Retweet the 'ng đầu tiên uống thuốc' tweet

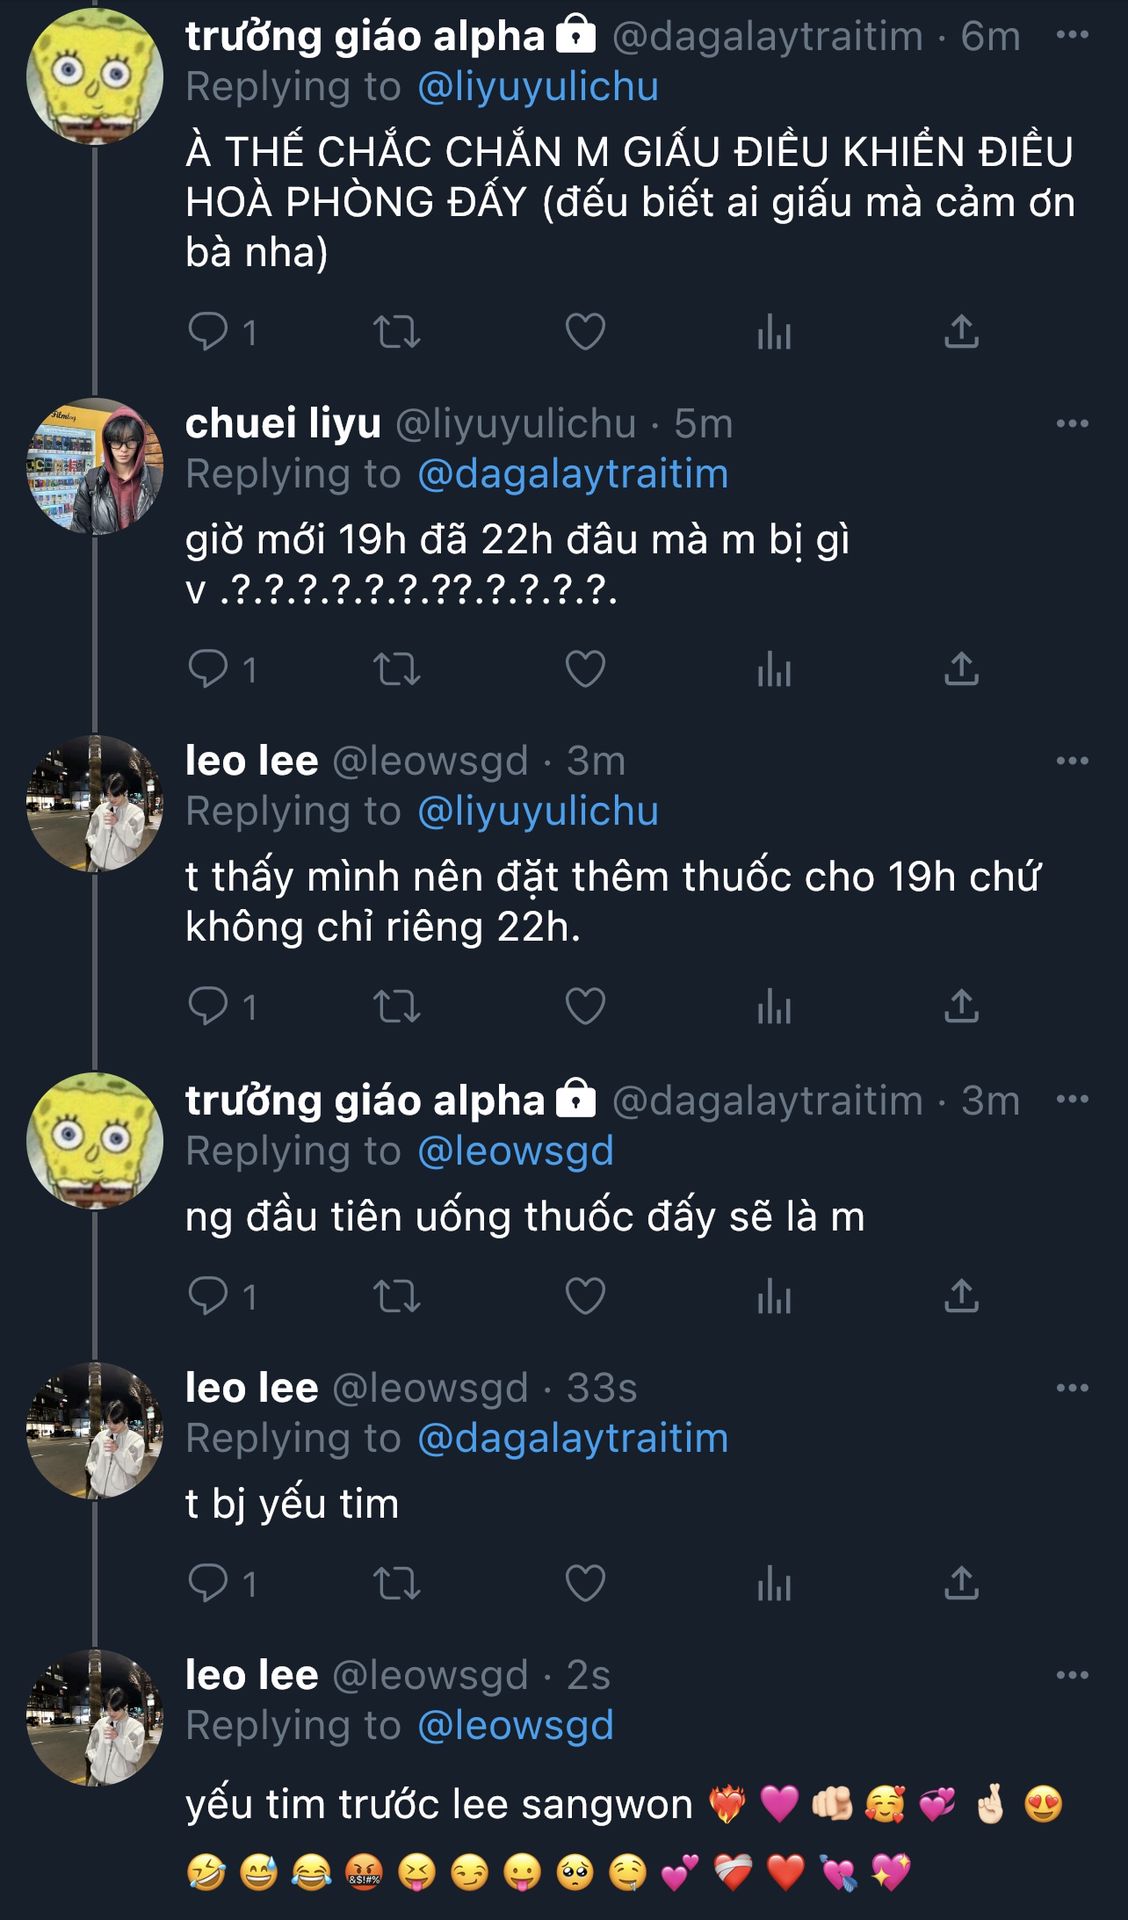(396, 1296)
